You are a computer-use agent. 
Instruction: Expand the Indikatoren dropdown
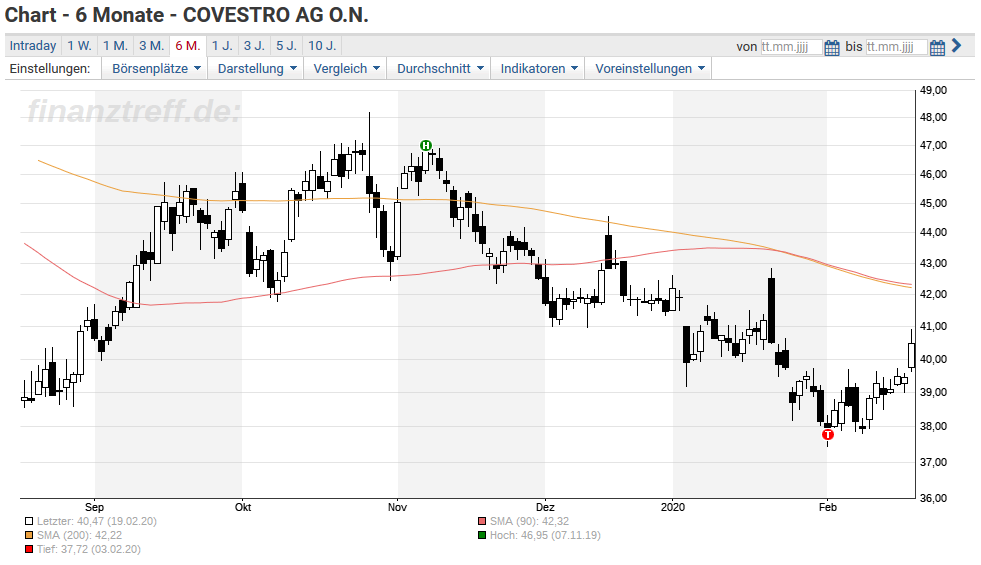[538, 69]
